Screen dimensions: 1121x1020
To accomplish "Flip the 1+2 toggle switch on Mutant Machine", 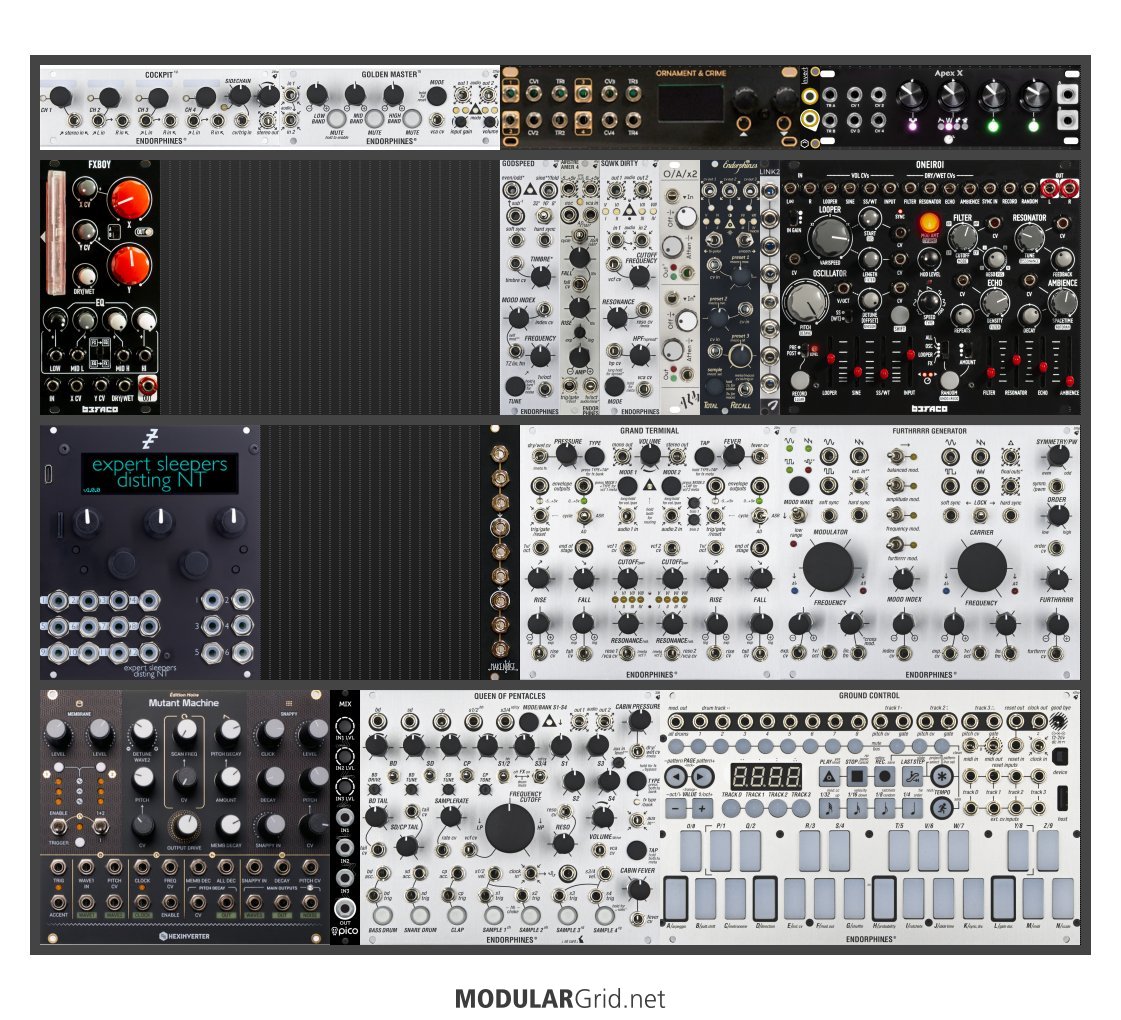I will [100, 827].
